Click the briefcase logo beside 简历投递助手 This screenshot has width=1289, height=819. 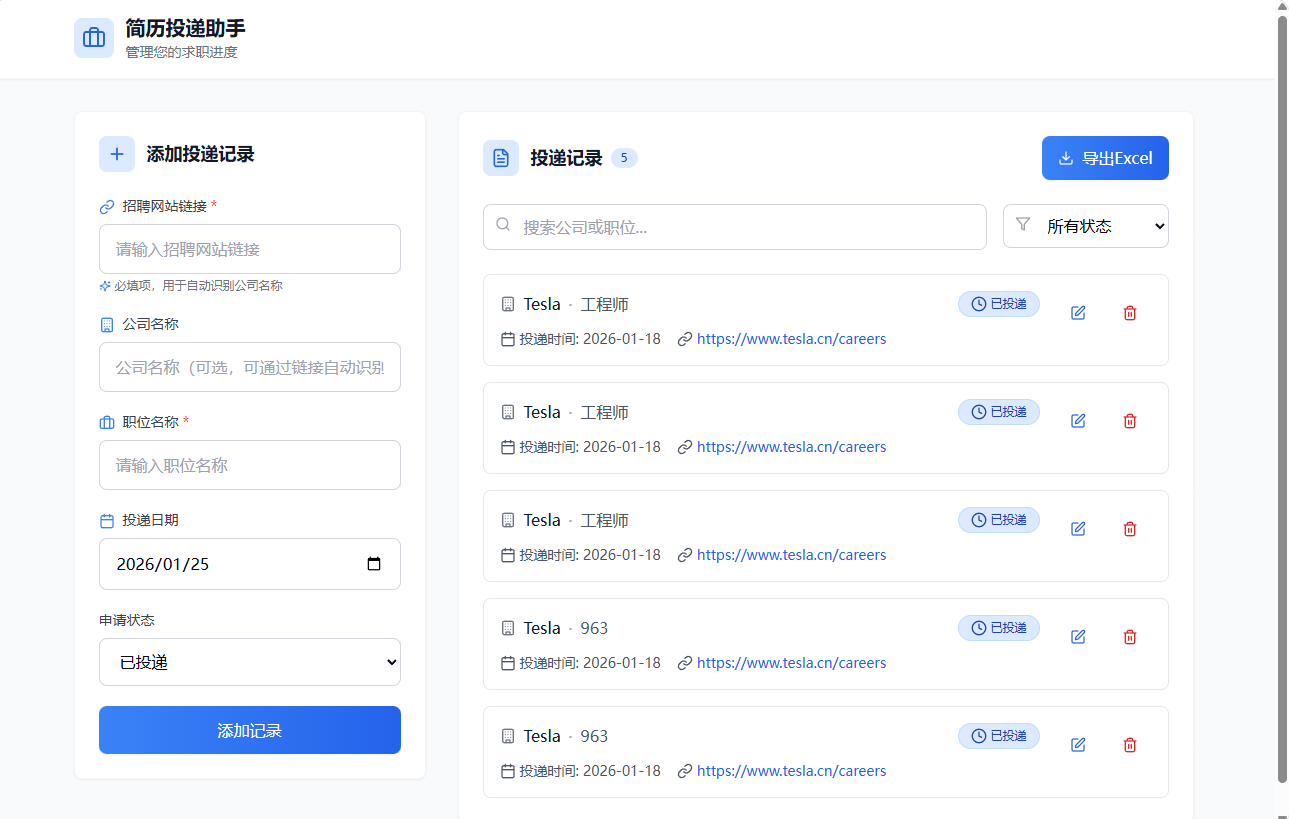(x=94, y=38)
